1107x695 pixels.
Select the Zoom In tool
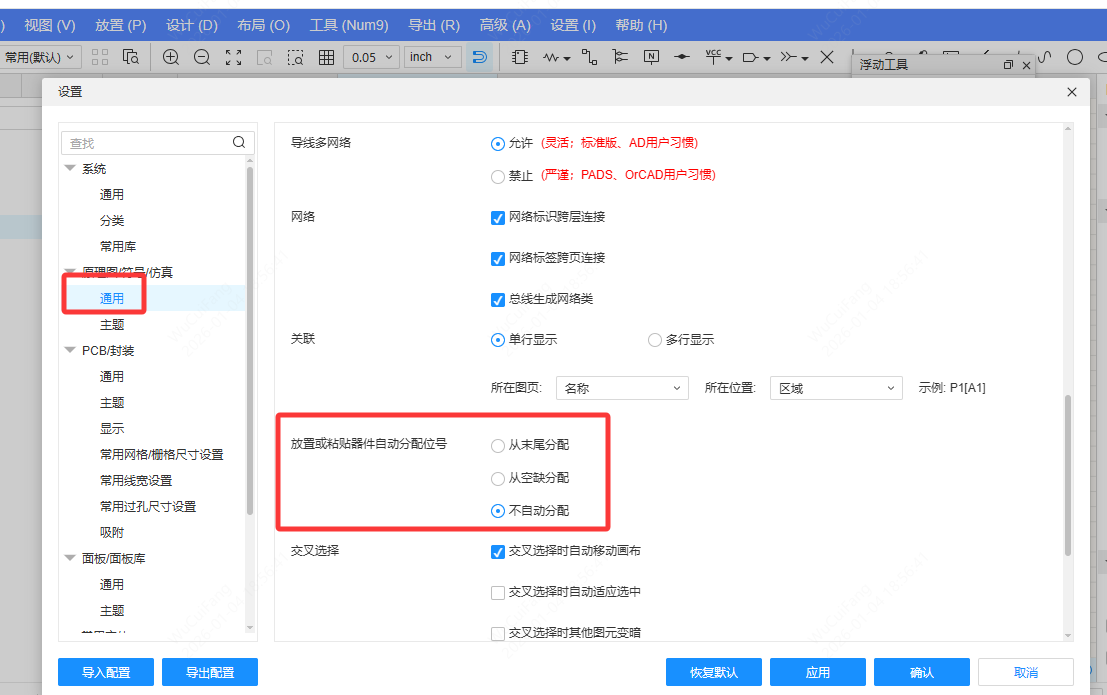(x=170, y=57)
